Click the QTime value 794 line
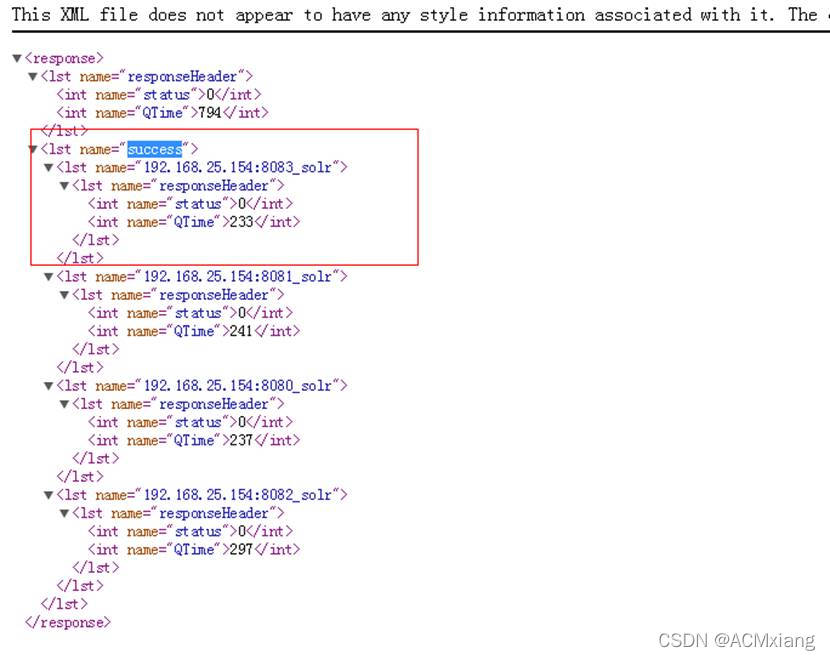Image resolution: width=830 pixels, height=660 pixels. pos(163,113)
